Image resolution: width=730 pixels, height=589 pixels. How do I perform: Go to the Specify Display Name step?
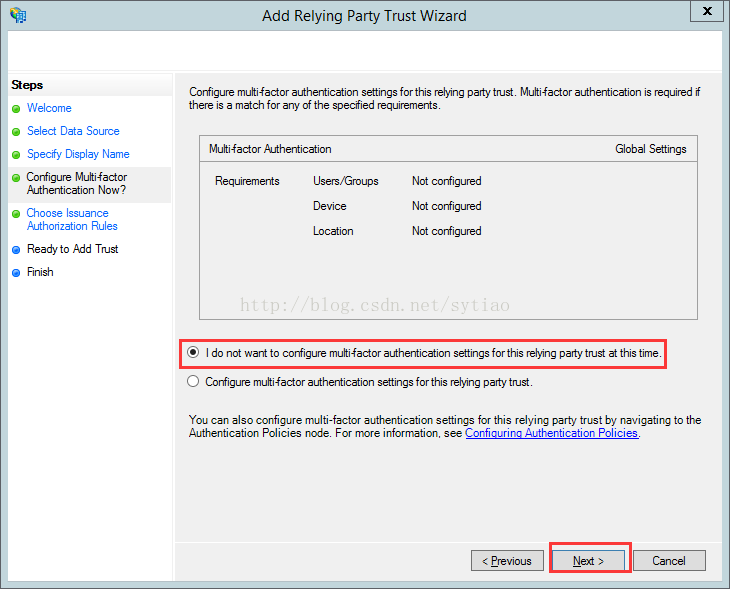[78, 154]
